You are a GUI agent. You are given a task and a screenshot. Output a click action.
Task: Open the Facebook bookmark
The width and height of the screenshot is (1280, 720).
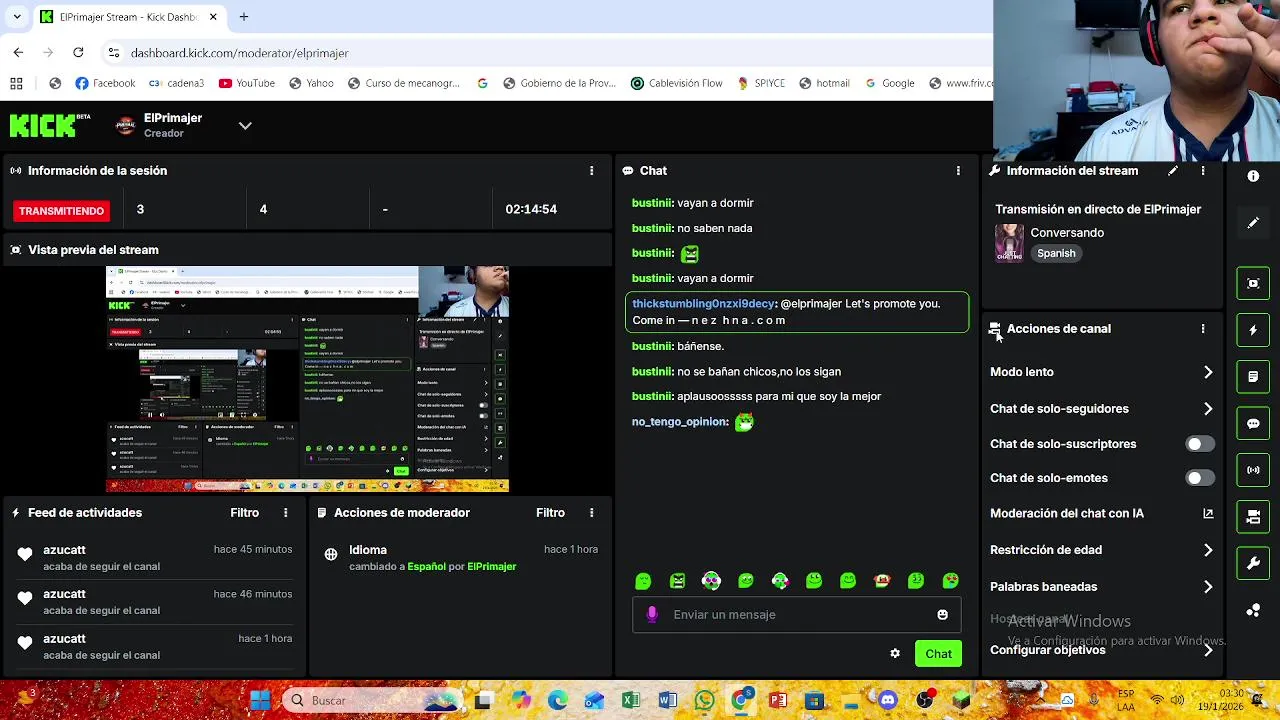(105, 83)
